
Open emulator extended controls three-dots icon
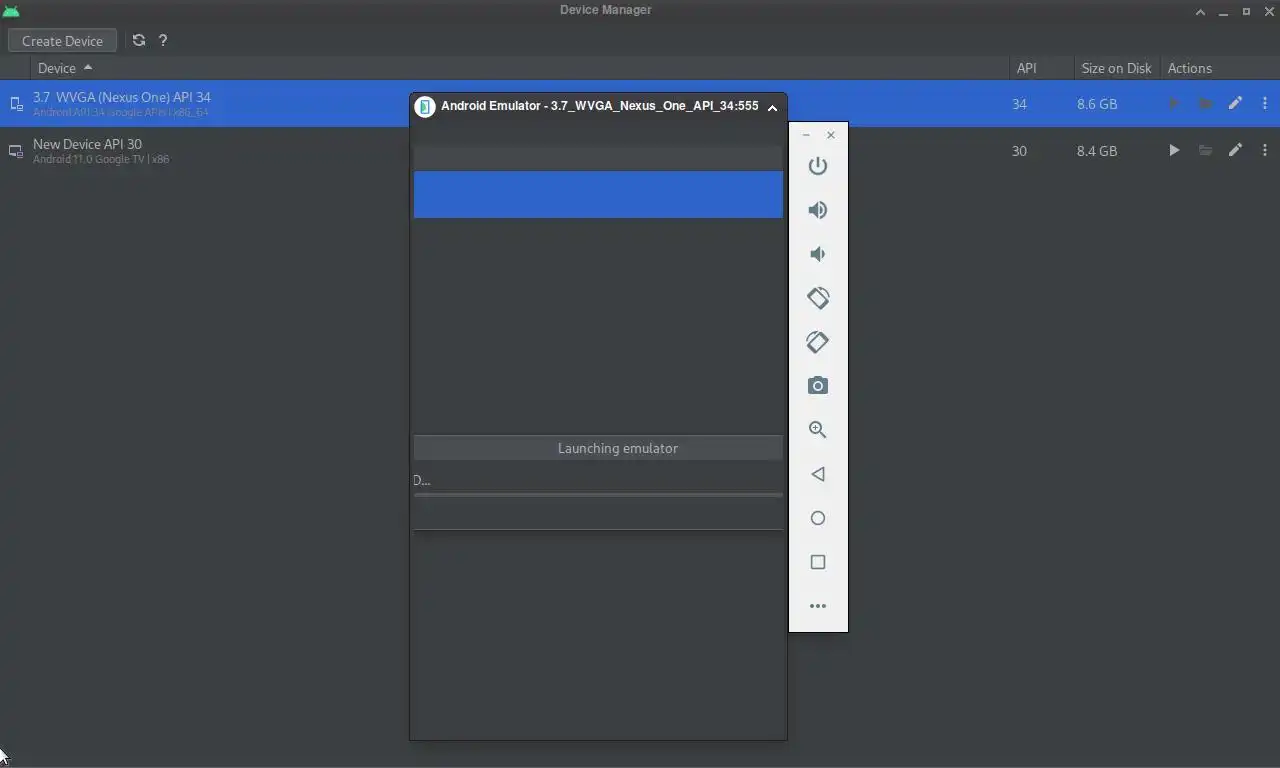pyautogui.click(x=818, y=606)
